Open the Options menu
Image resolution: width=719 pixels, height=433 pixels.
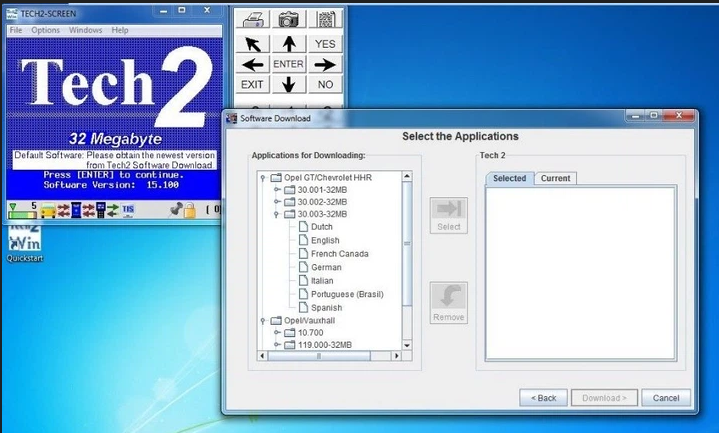[45, 30]
